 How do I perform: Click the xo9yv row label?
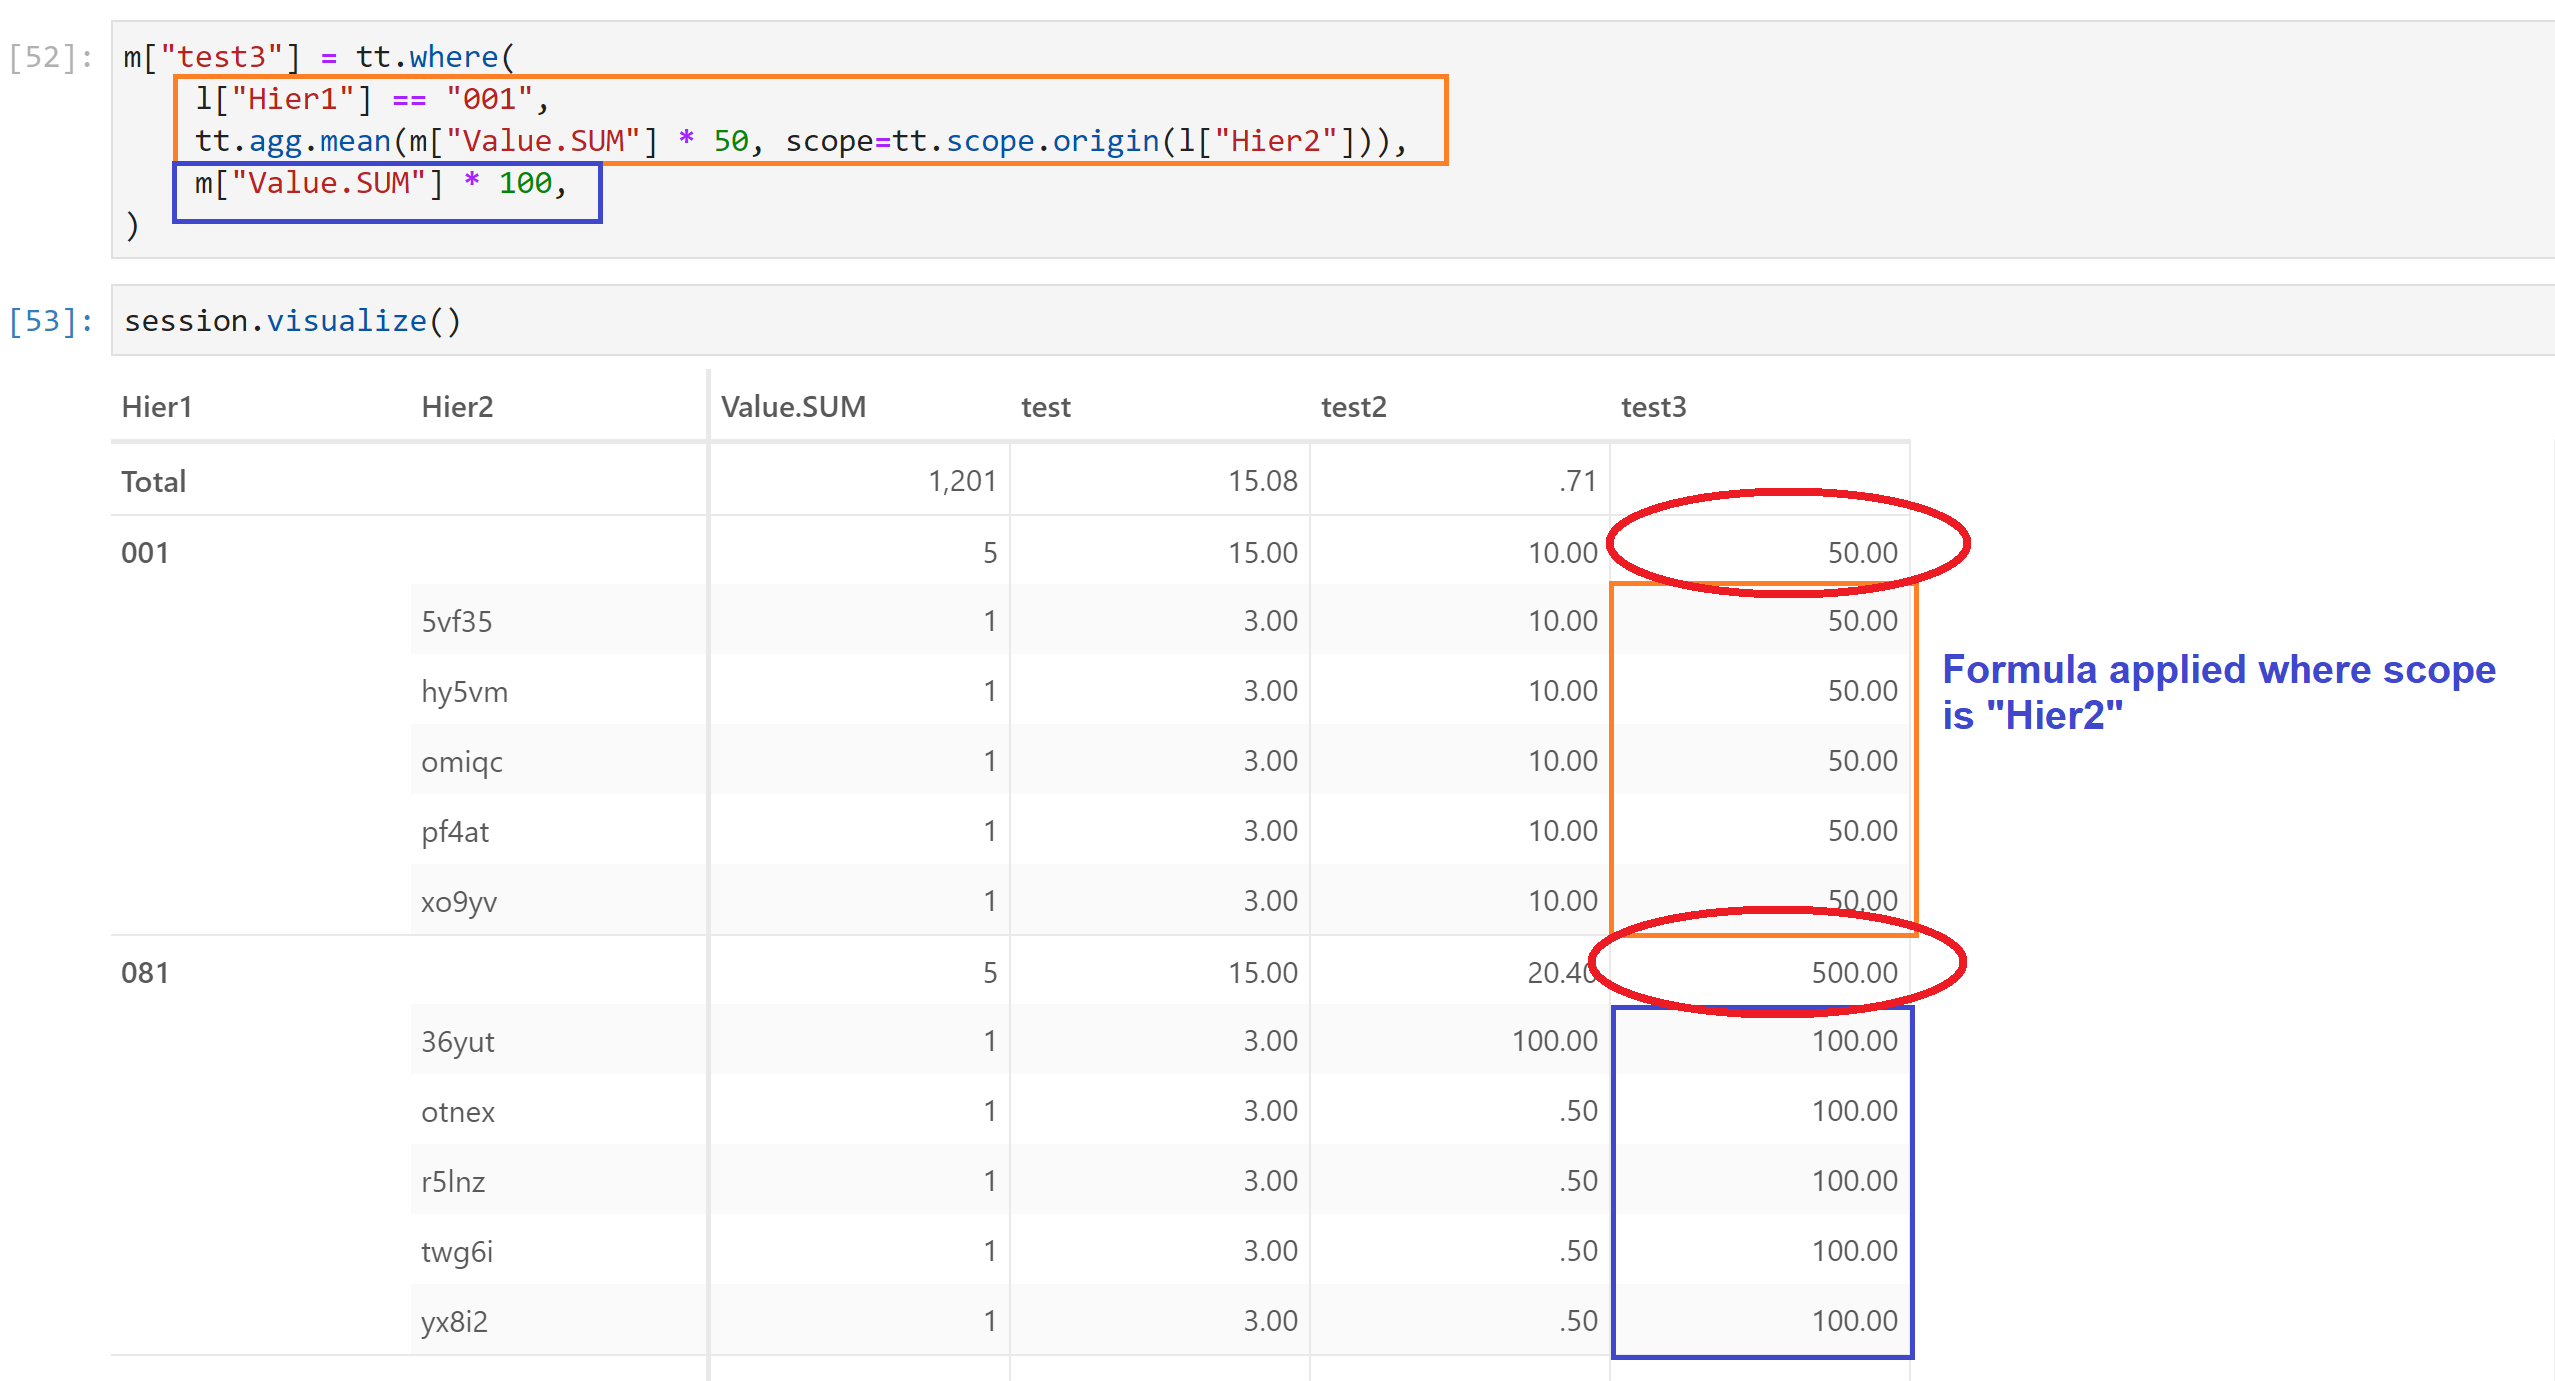458,899
